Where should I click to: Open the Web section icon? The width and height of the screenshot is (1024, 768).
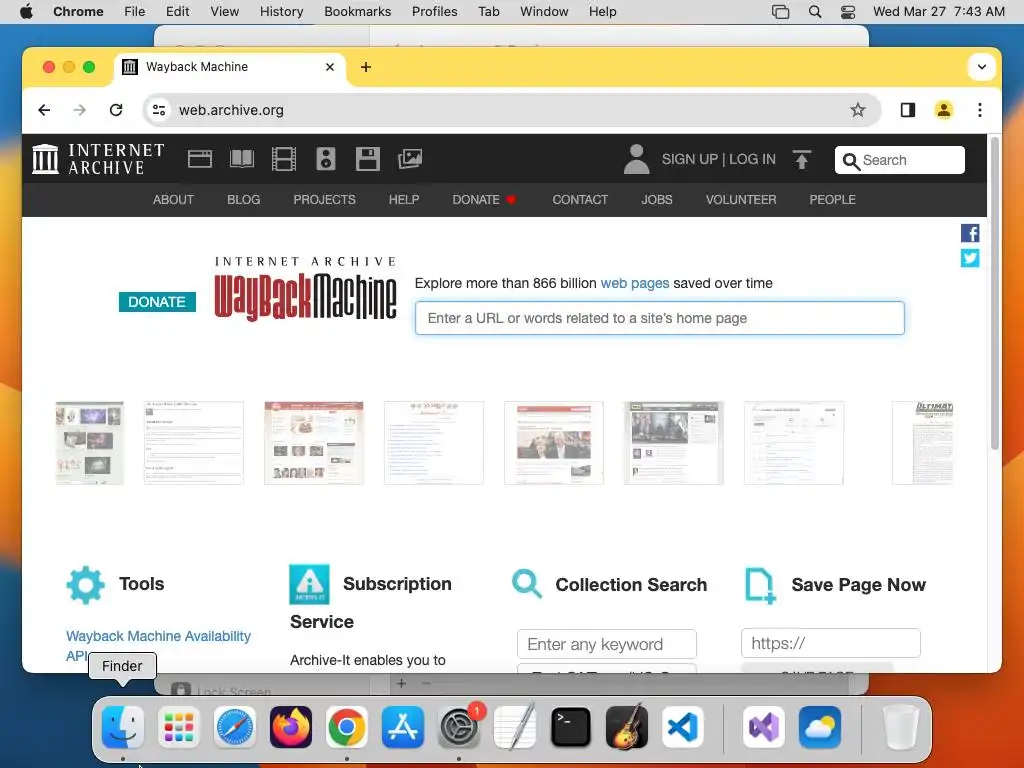200,159
